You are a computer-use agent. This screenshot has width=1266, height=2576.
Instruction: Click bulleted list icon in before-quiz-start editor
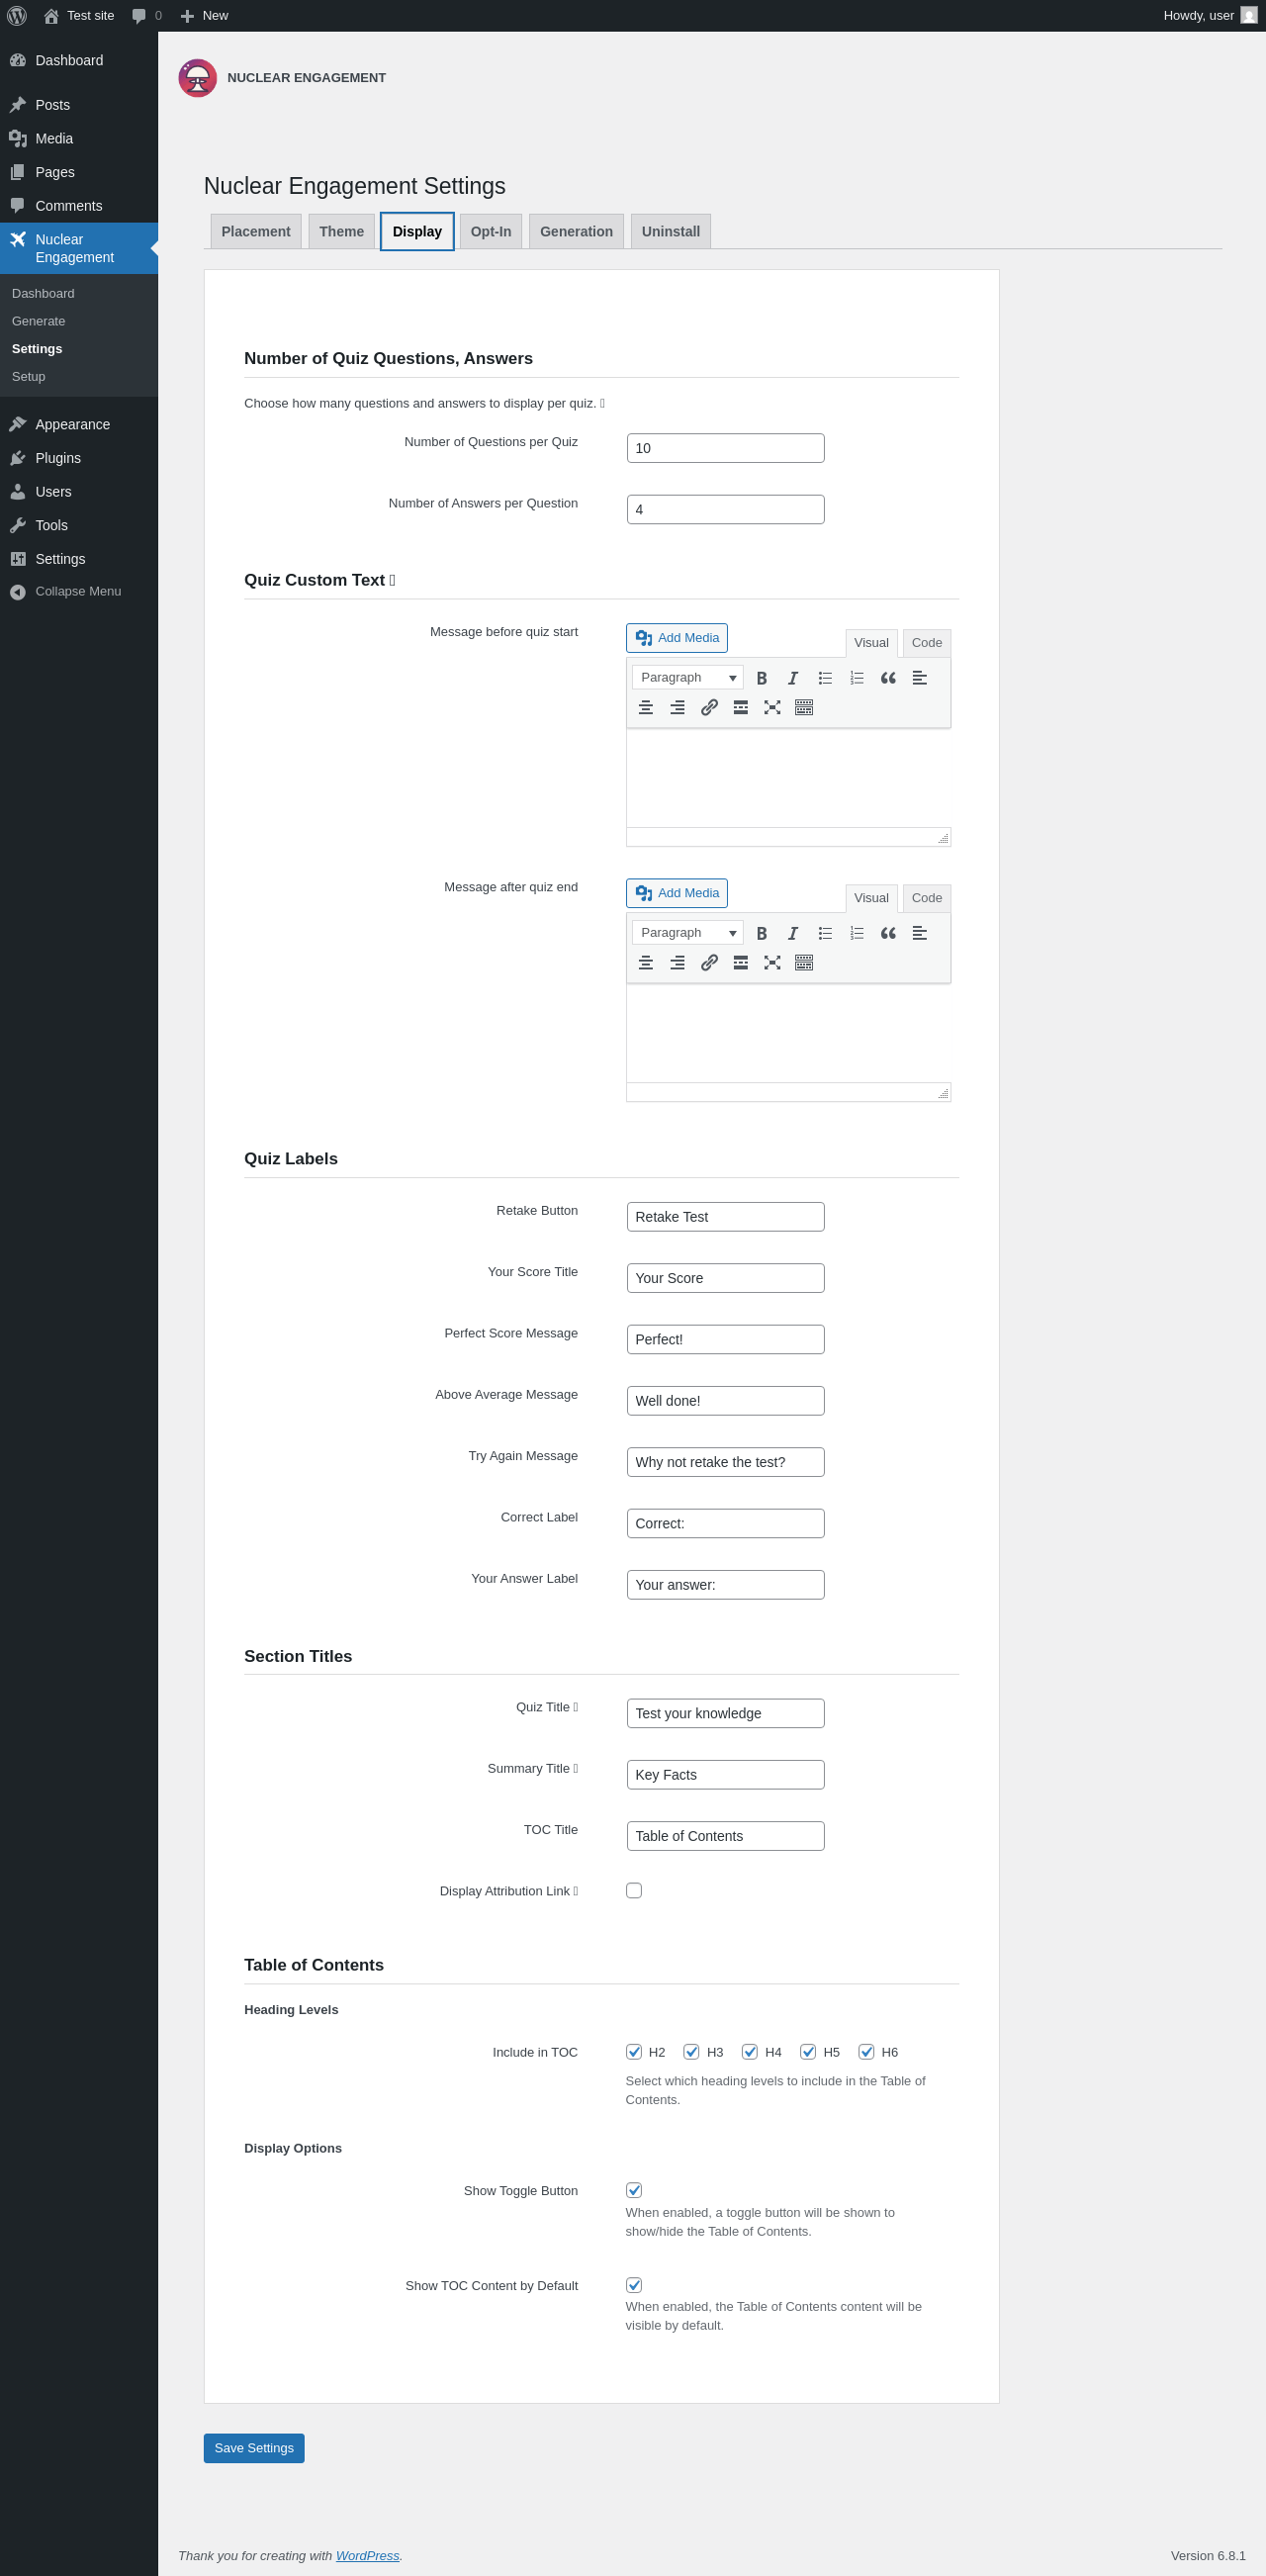pyautogui.click(x=825, y=678)
